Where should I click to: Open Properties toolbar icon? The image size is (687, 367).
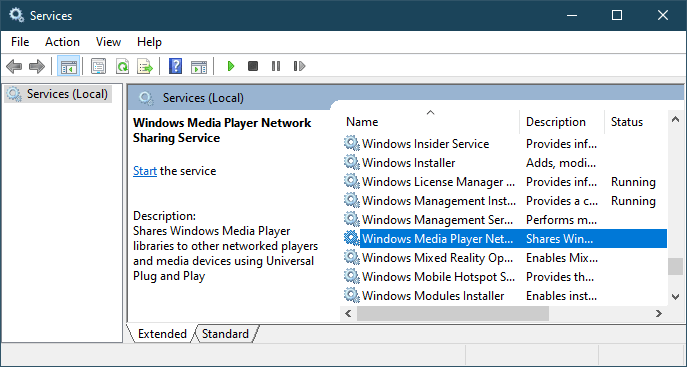pos(99,67)
